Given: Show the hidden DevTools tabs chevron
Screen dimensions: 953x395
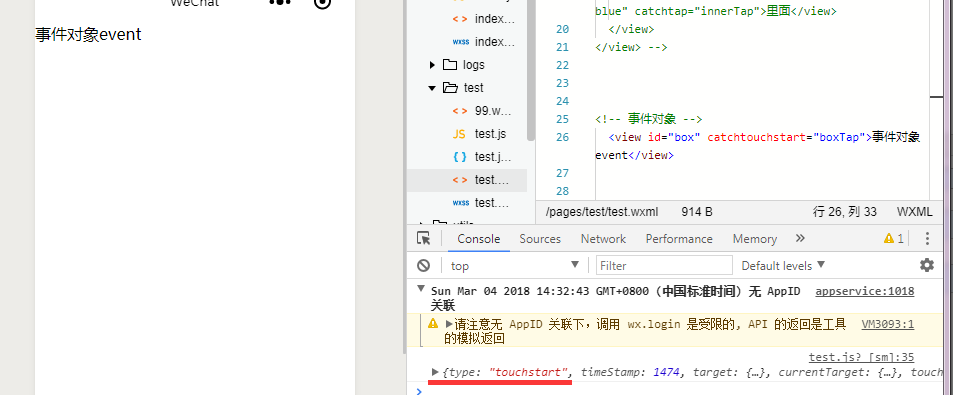Looking at the screenshot, I should tap(800, 238).
